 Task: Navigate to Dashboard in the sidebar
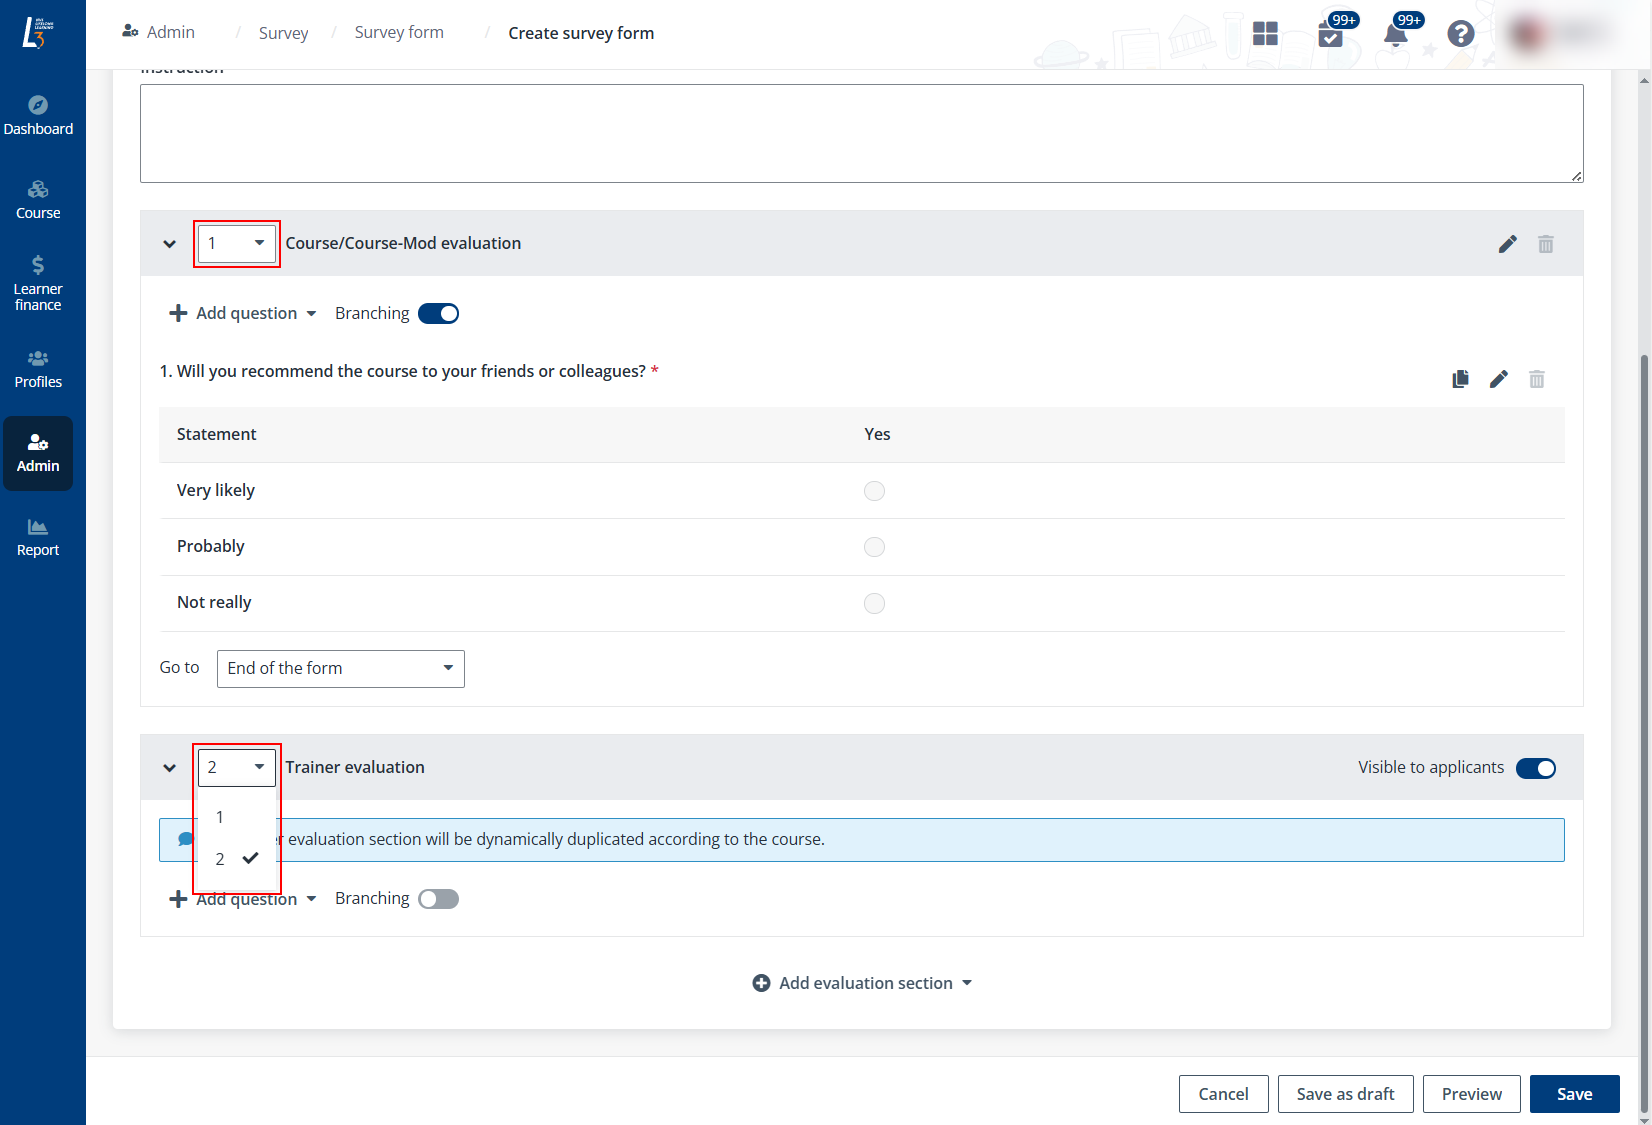pyautogui.click(x=38, y=113)
